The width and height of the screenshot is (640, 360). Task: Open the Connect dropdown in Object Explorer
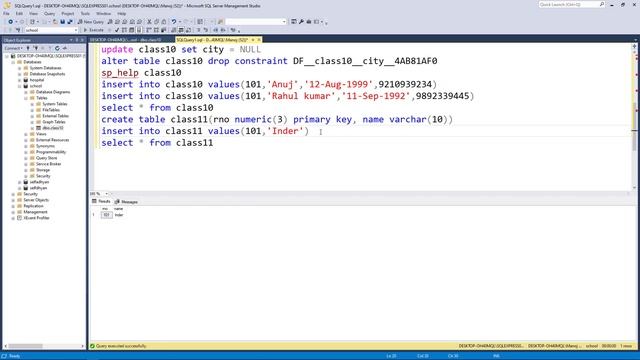[13, 48]
